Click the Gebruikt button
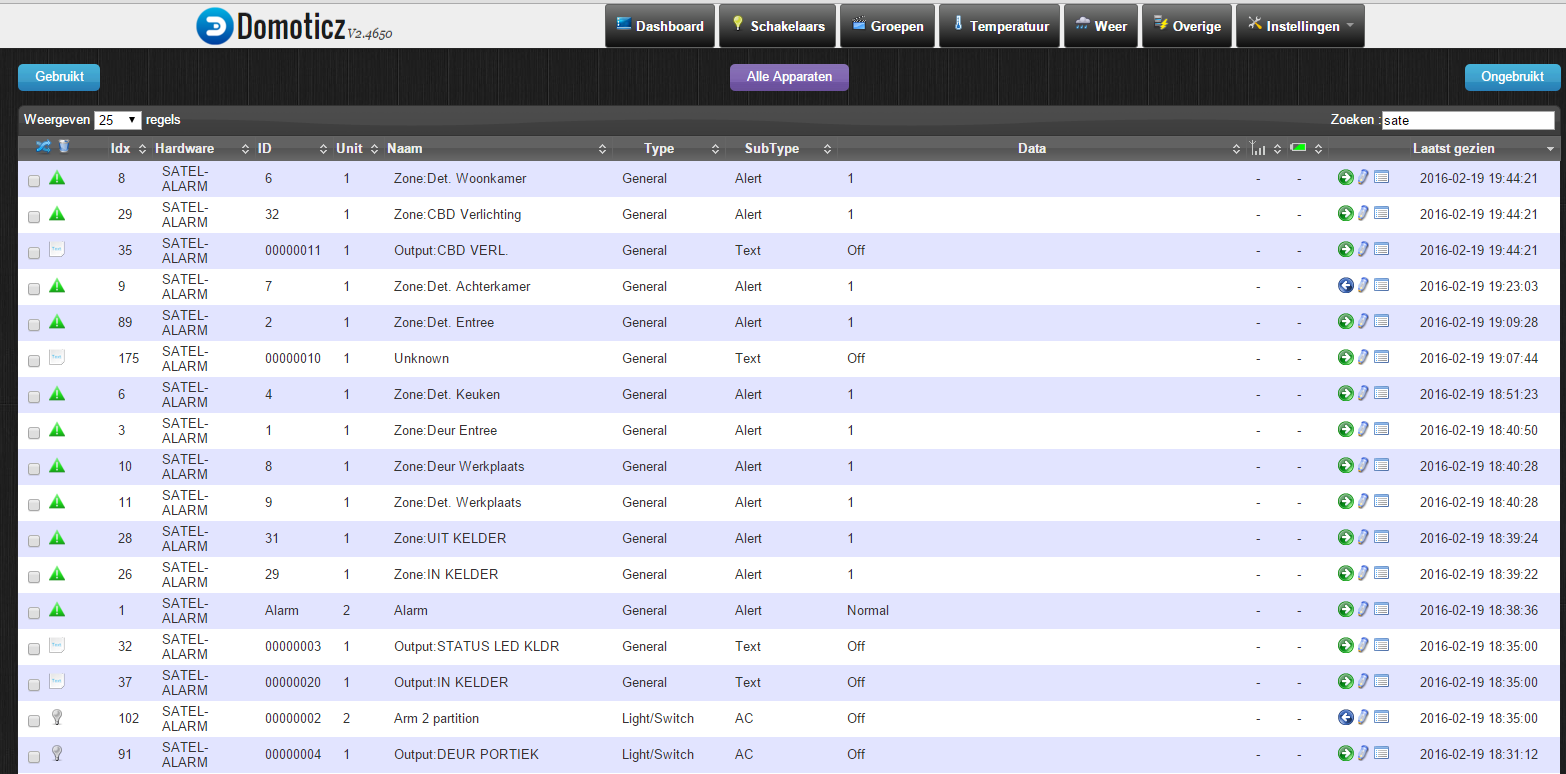The height and width of the screenshot is (774, 1566). 59,77
